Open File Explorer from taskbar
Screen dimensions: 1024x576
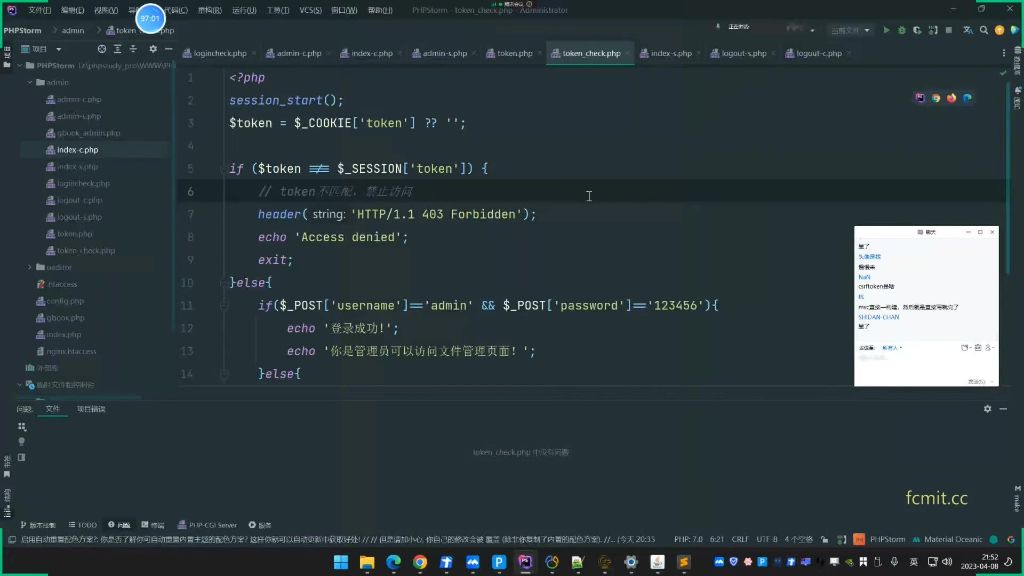367,562
